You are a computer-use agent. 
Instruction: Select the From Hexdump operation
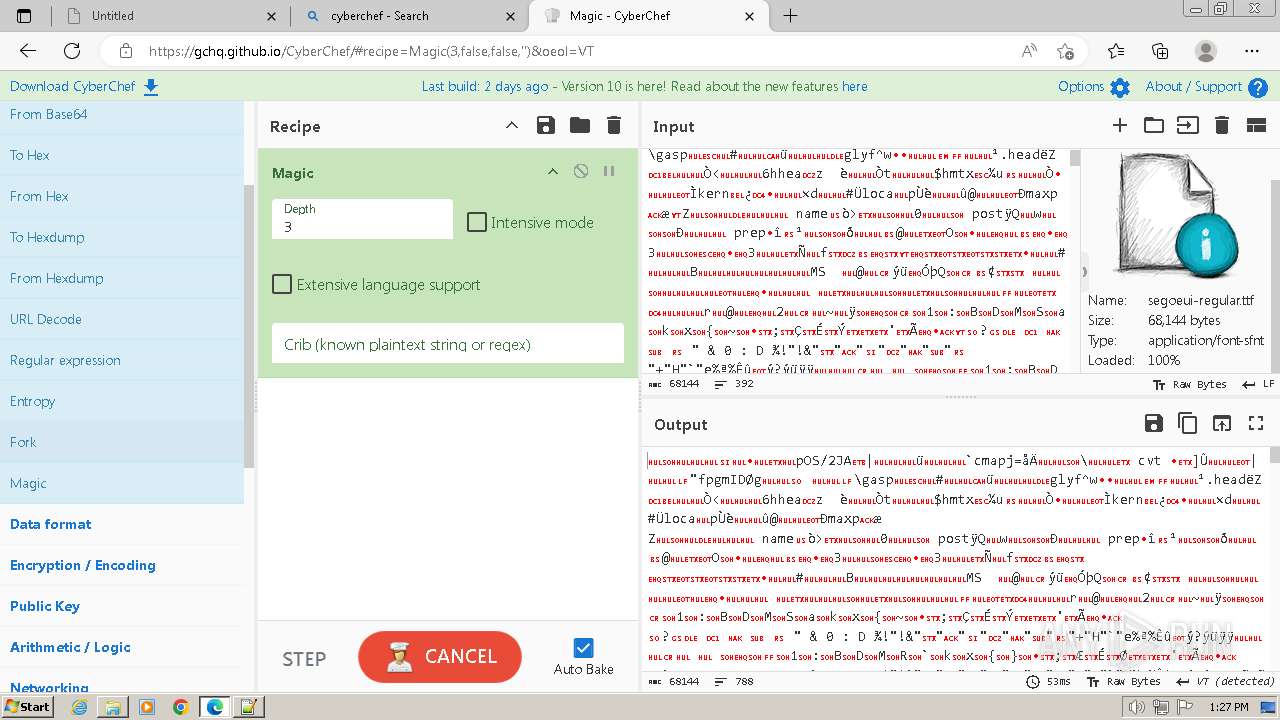coord(122,278)
